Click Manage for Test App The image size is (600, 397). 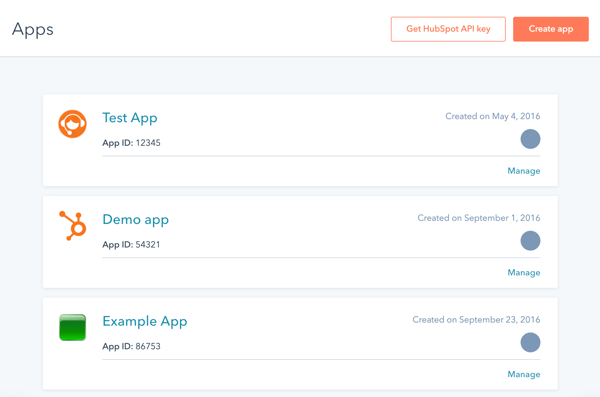pyautogui.click(x=524, y=171)
